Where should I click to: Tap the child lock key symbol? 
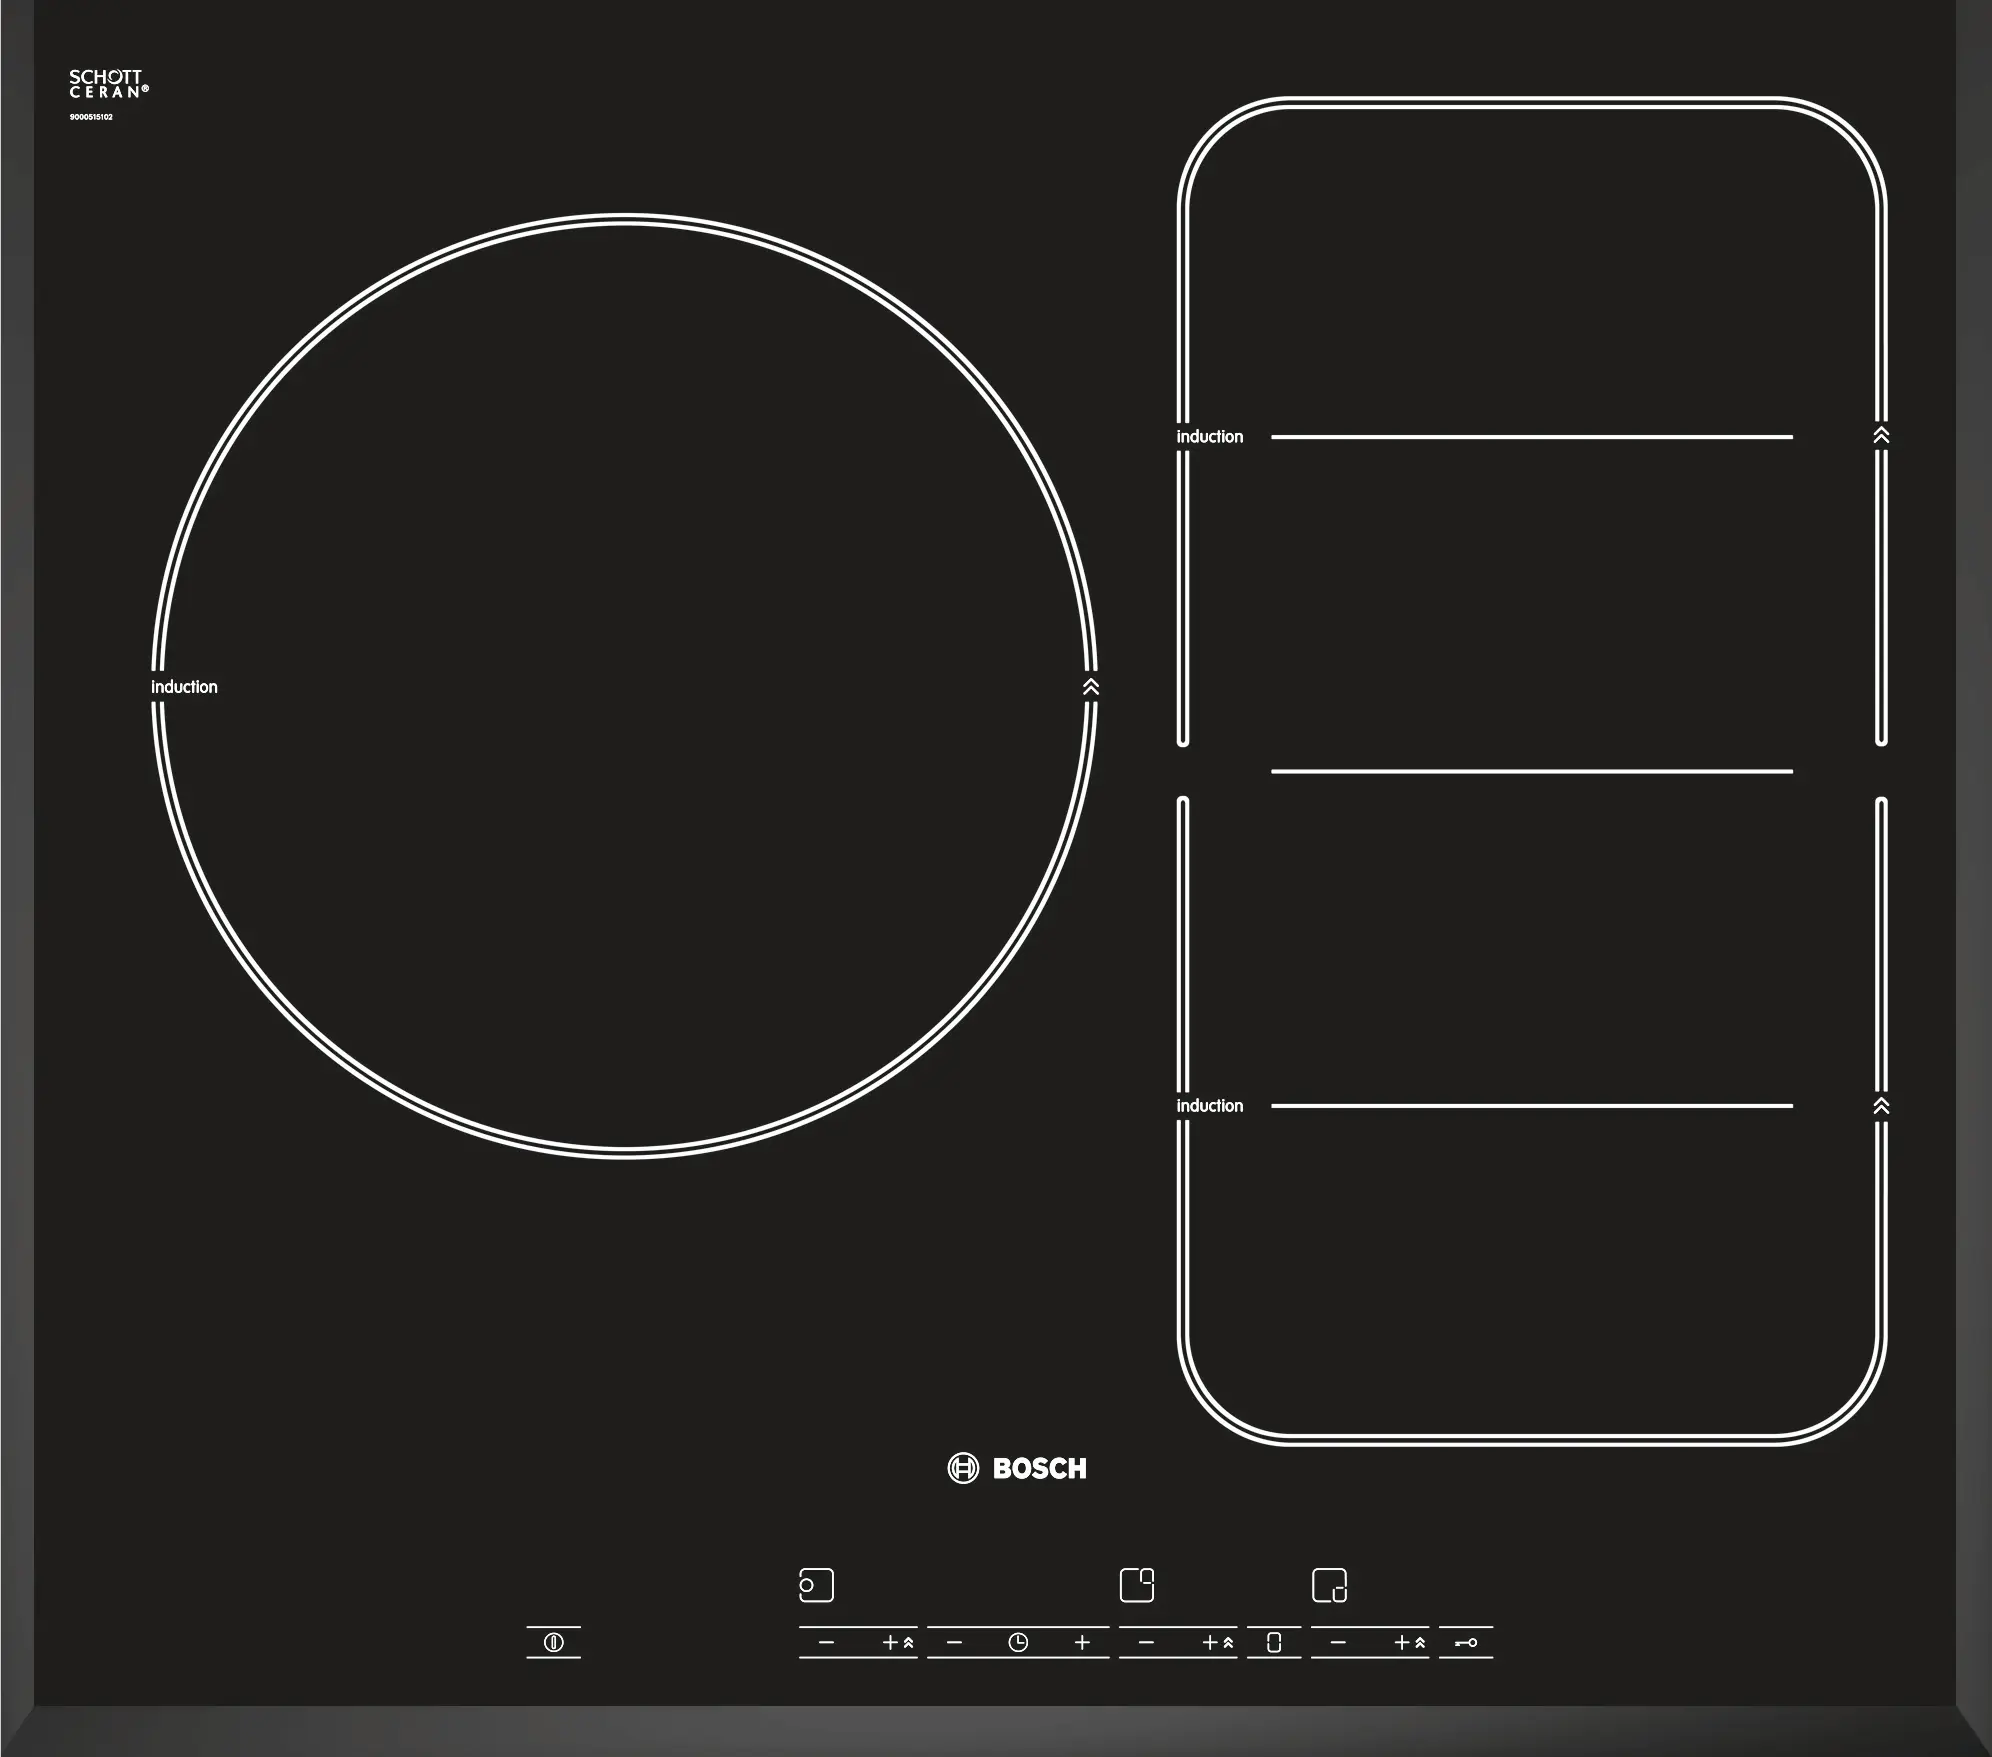tap(1465, 1642)
